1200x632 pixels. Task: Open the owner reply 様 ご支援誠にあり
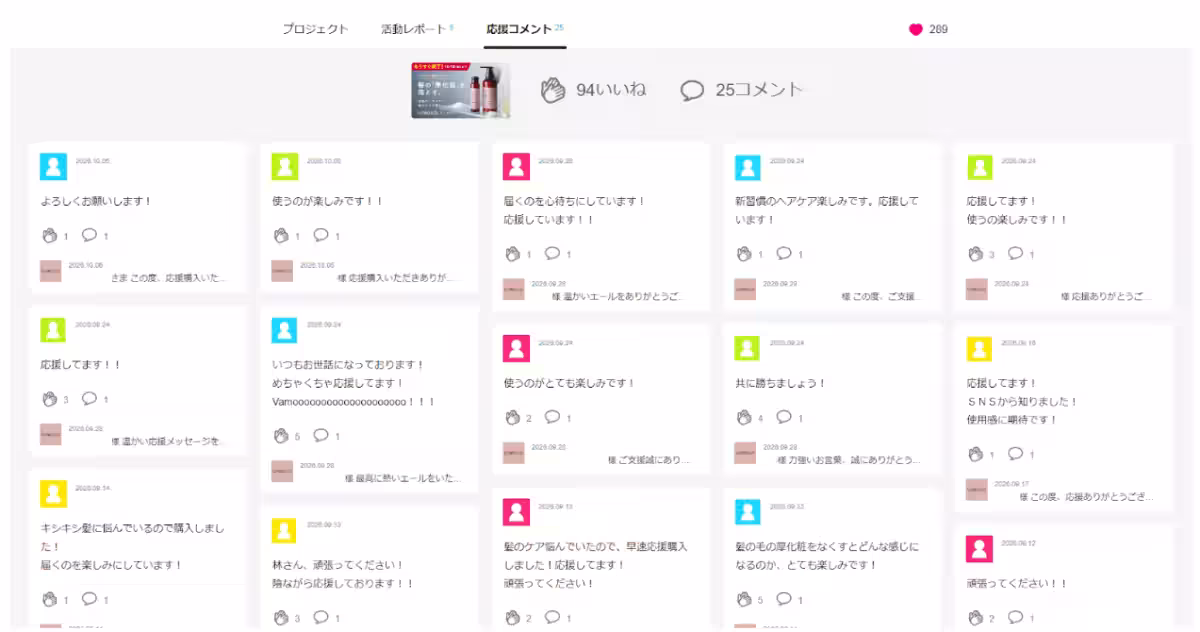click(648, 460)
